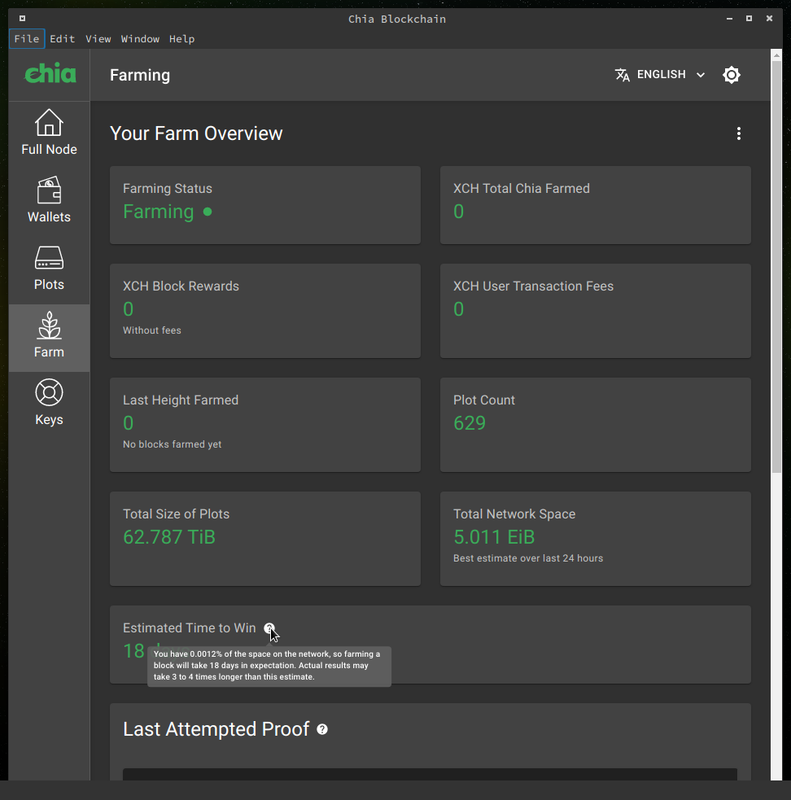Click the 'Total Network Space' label
The image size is (791, 800).
tap(514, 514)
